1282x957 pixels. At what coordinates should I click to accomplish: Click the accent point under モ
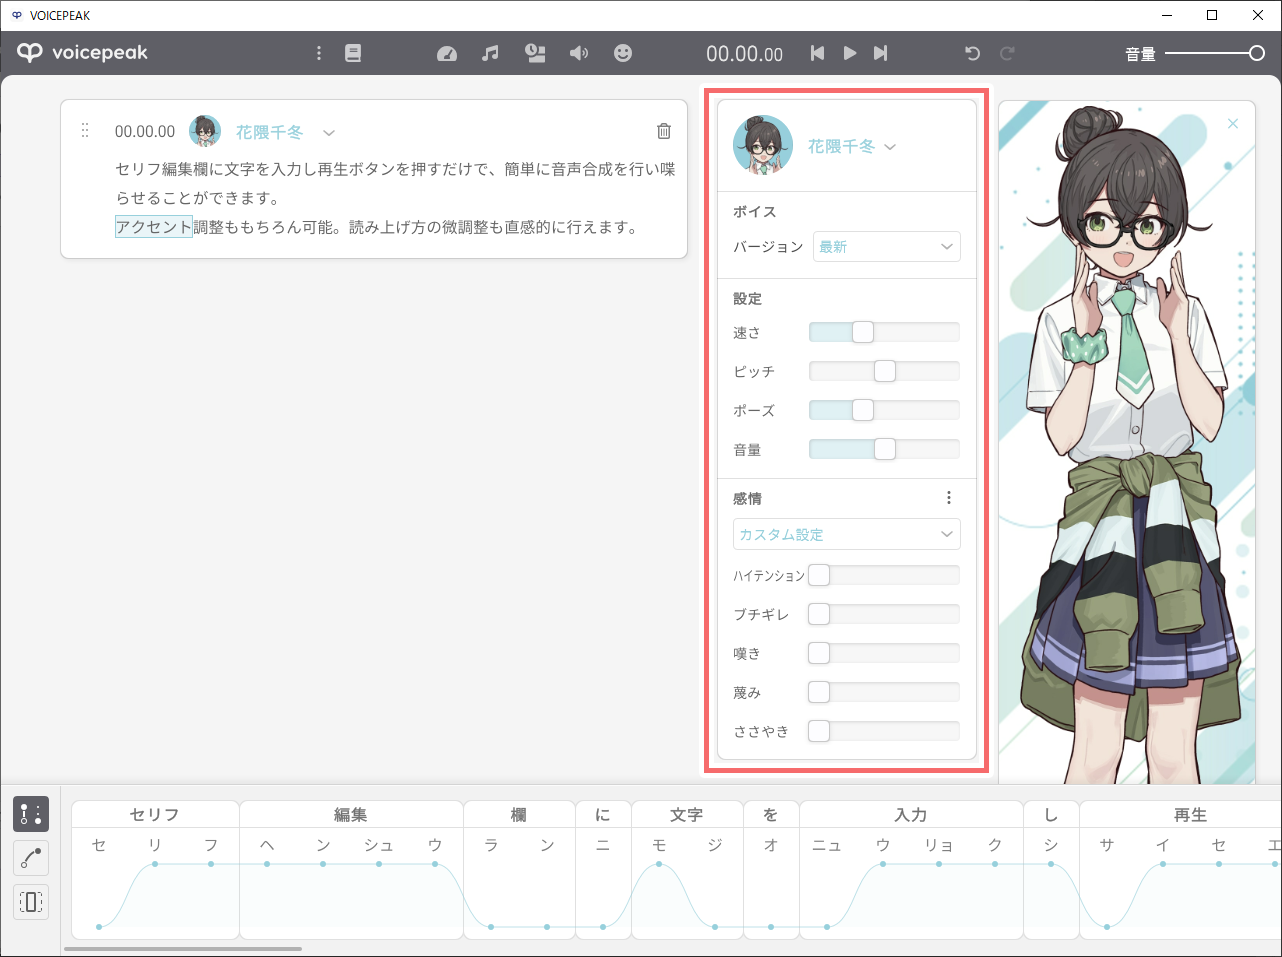(659, 864)
